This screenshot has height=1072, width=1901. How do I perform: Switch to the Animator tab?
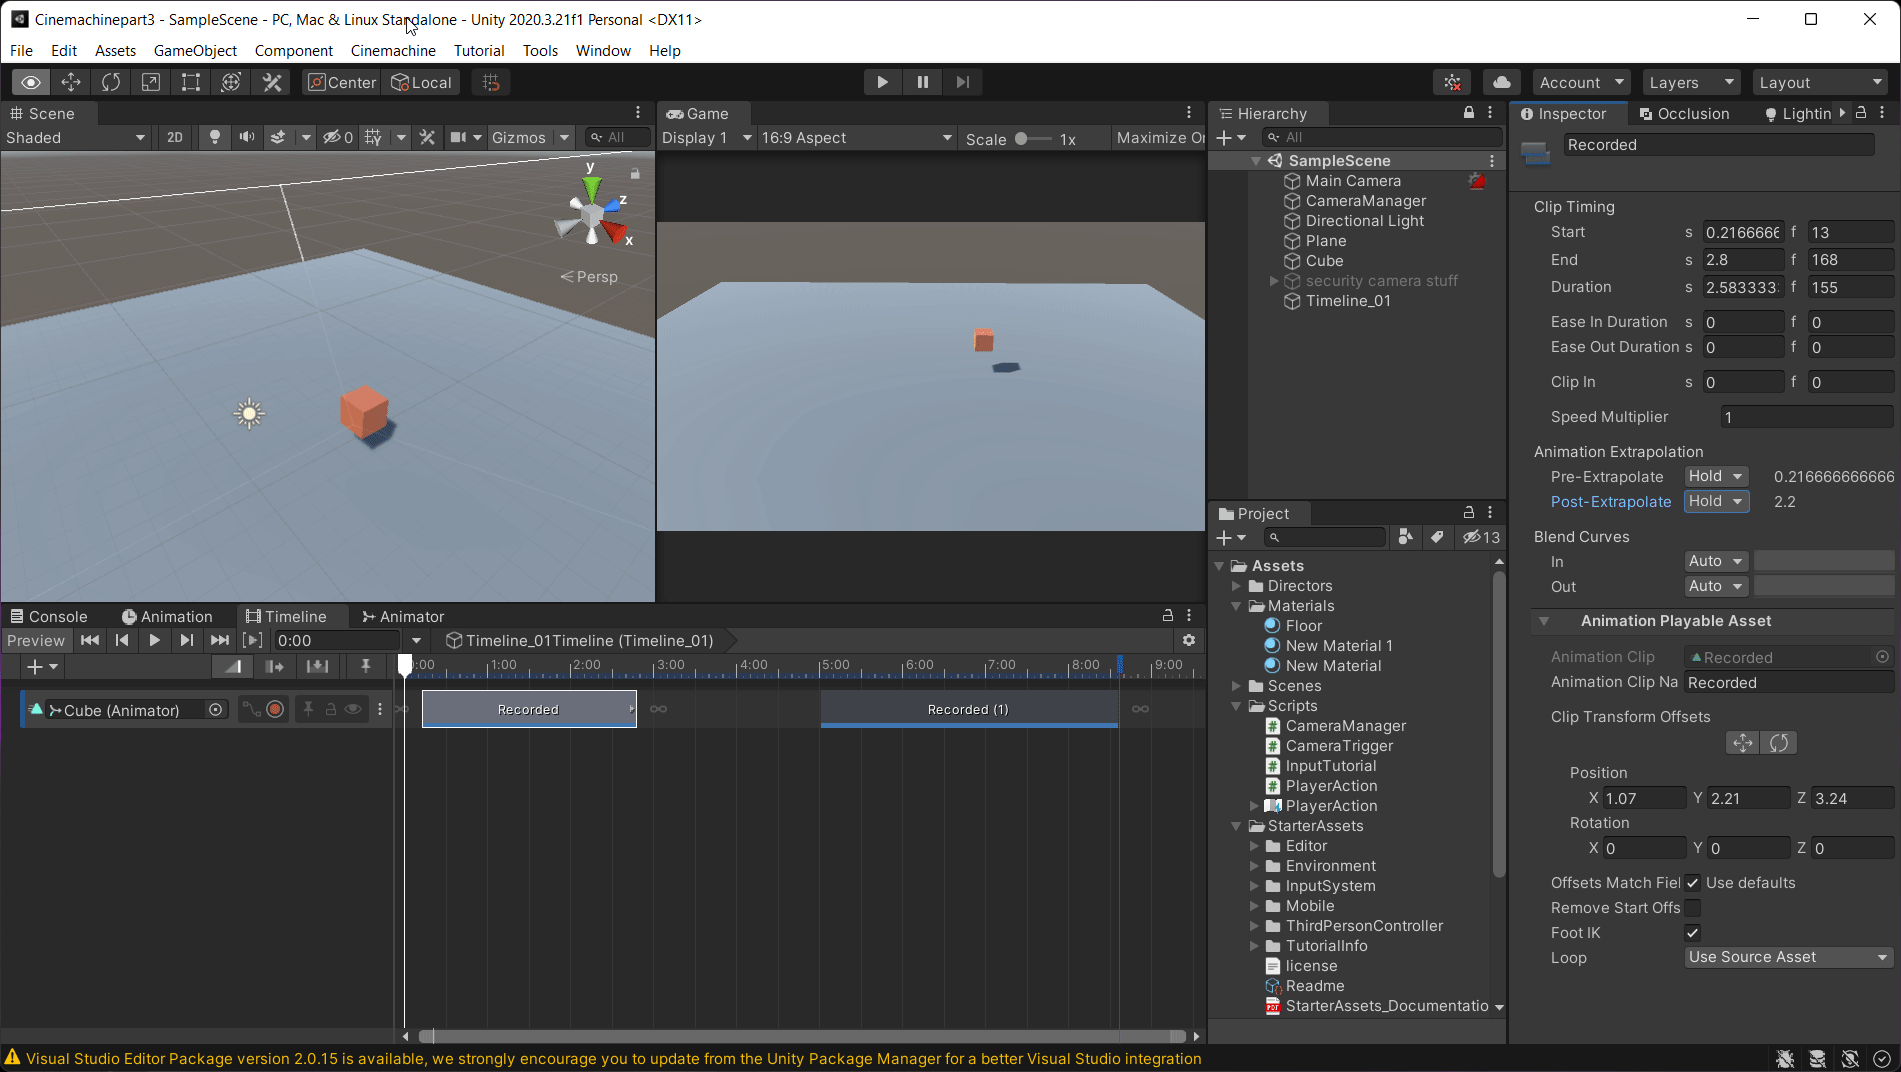point(403,616)
